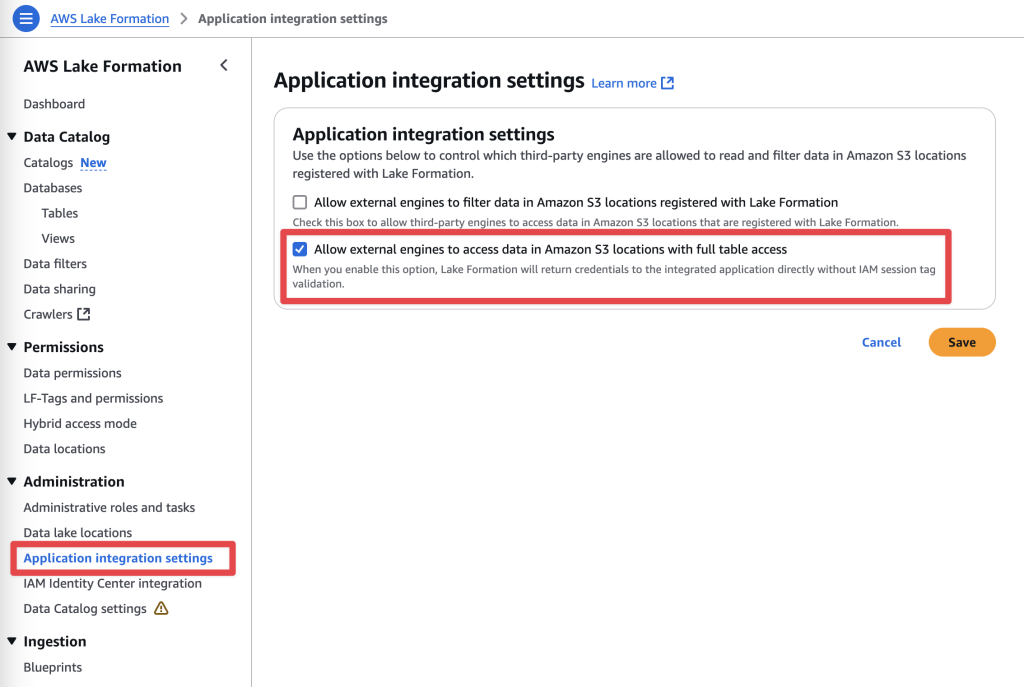Viewport: 1024px width, 687px height.
Task: Select Application integration settings in sidebar
Action: coord(118,558)
